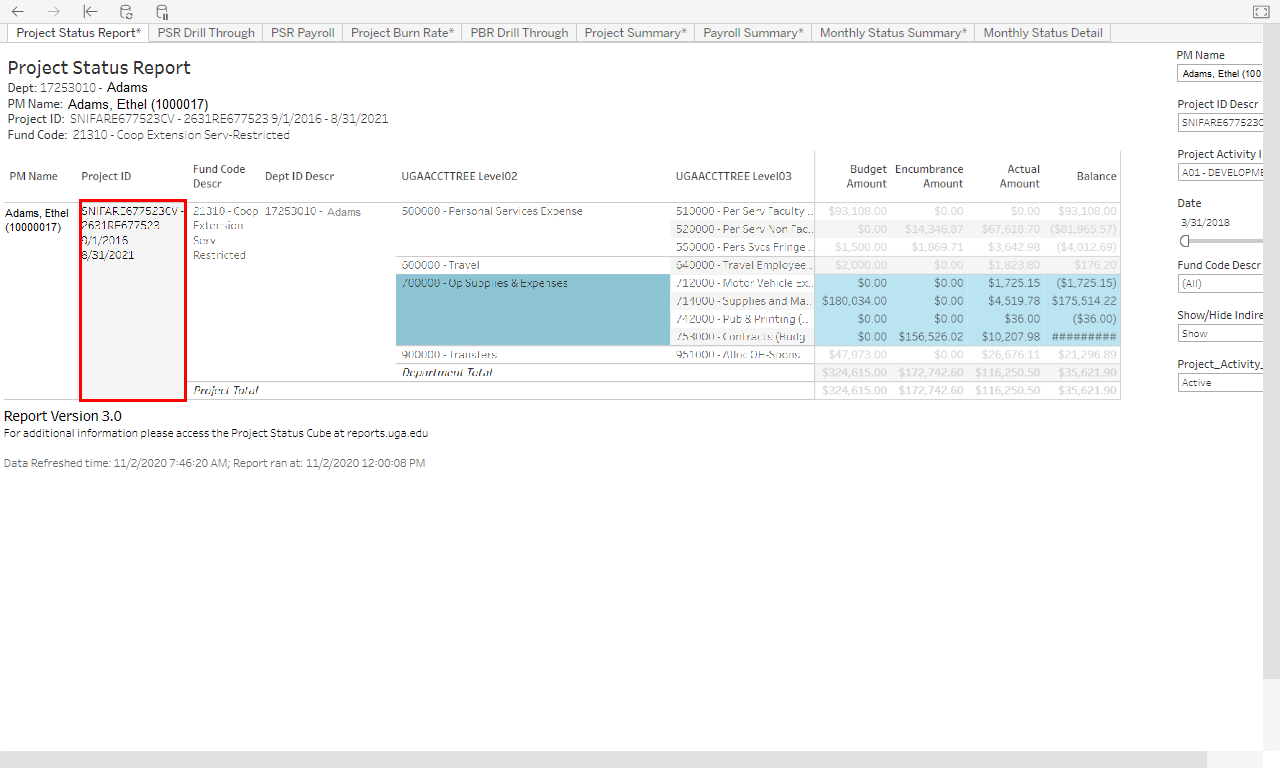
Task: Click the Dept ID Descr column header
Action: [299, 176]
